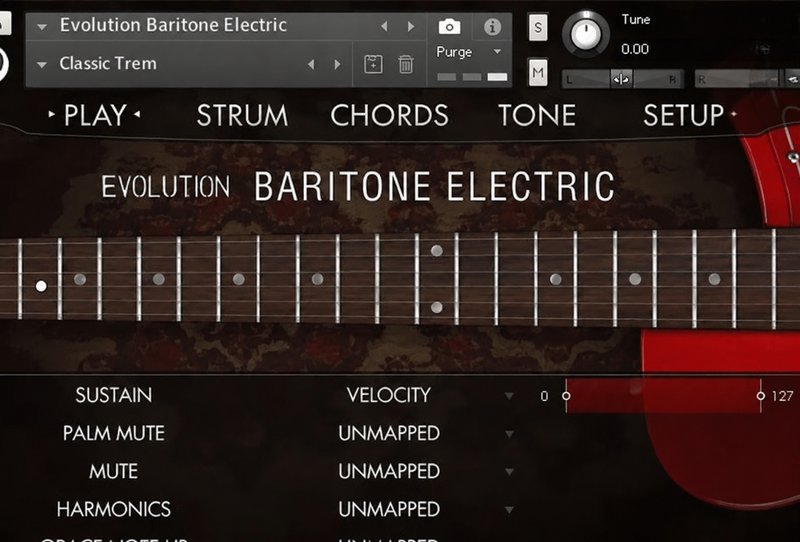This screenshot has height=542, width=800.
Task: Open the Sustain Velocity mapping dropdown arrow
Action: pyautogui.click(x=509, y=396)
